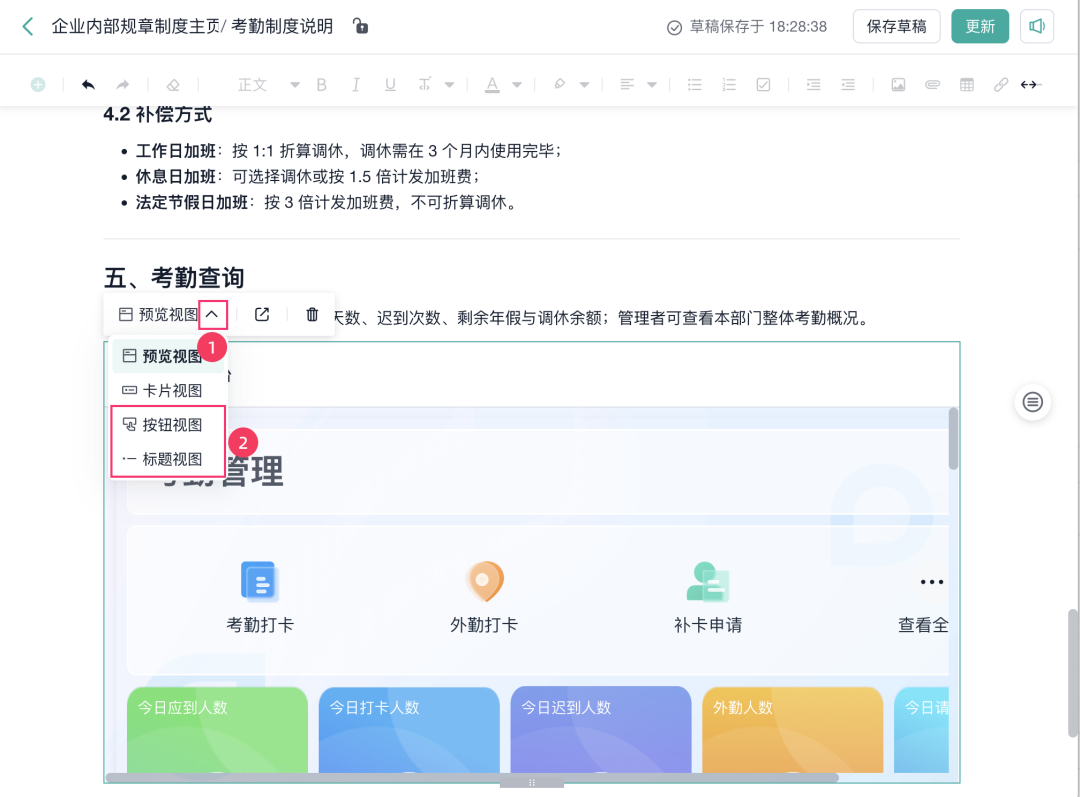Click the second indent icon
The width and height of the screenshot is (1080, 797).
848,85
